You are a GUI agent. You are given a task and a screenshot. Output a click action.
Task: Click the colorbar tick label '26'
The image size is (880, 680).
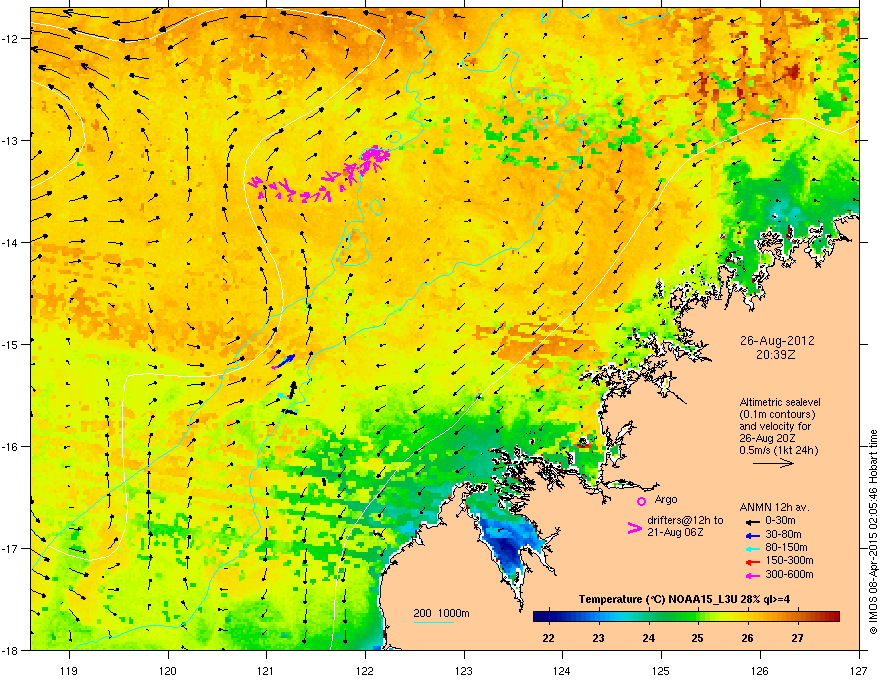pos(748,638)
